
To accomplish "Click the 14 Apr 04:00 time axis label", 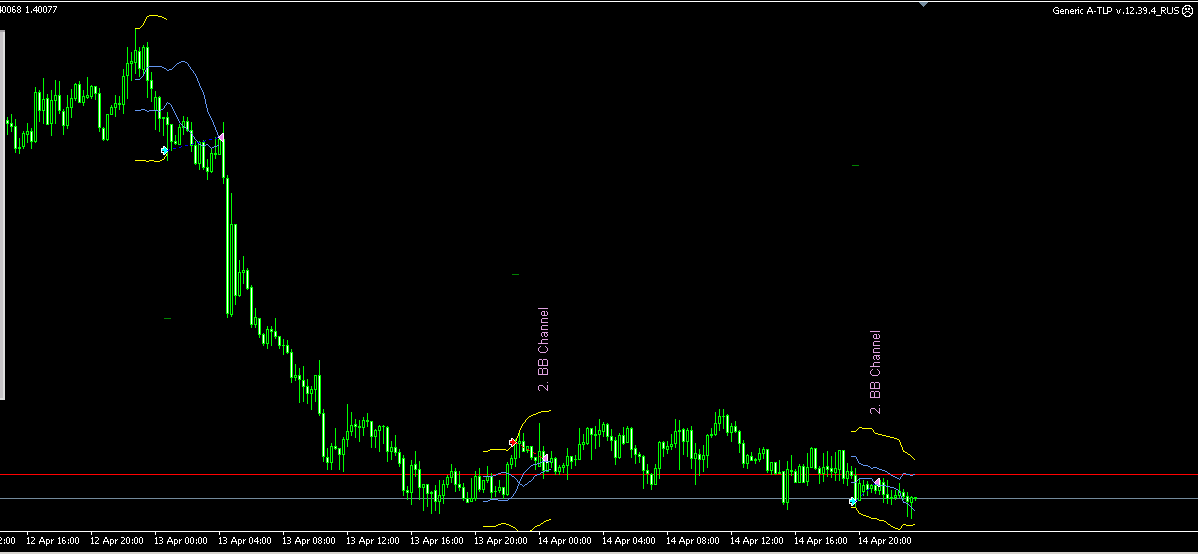I will point(630,541).
